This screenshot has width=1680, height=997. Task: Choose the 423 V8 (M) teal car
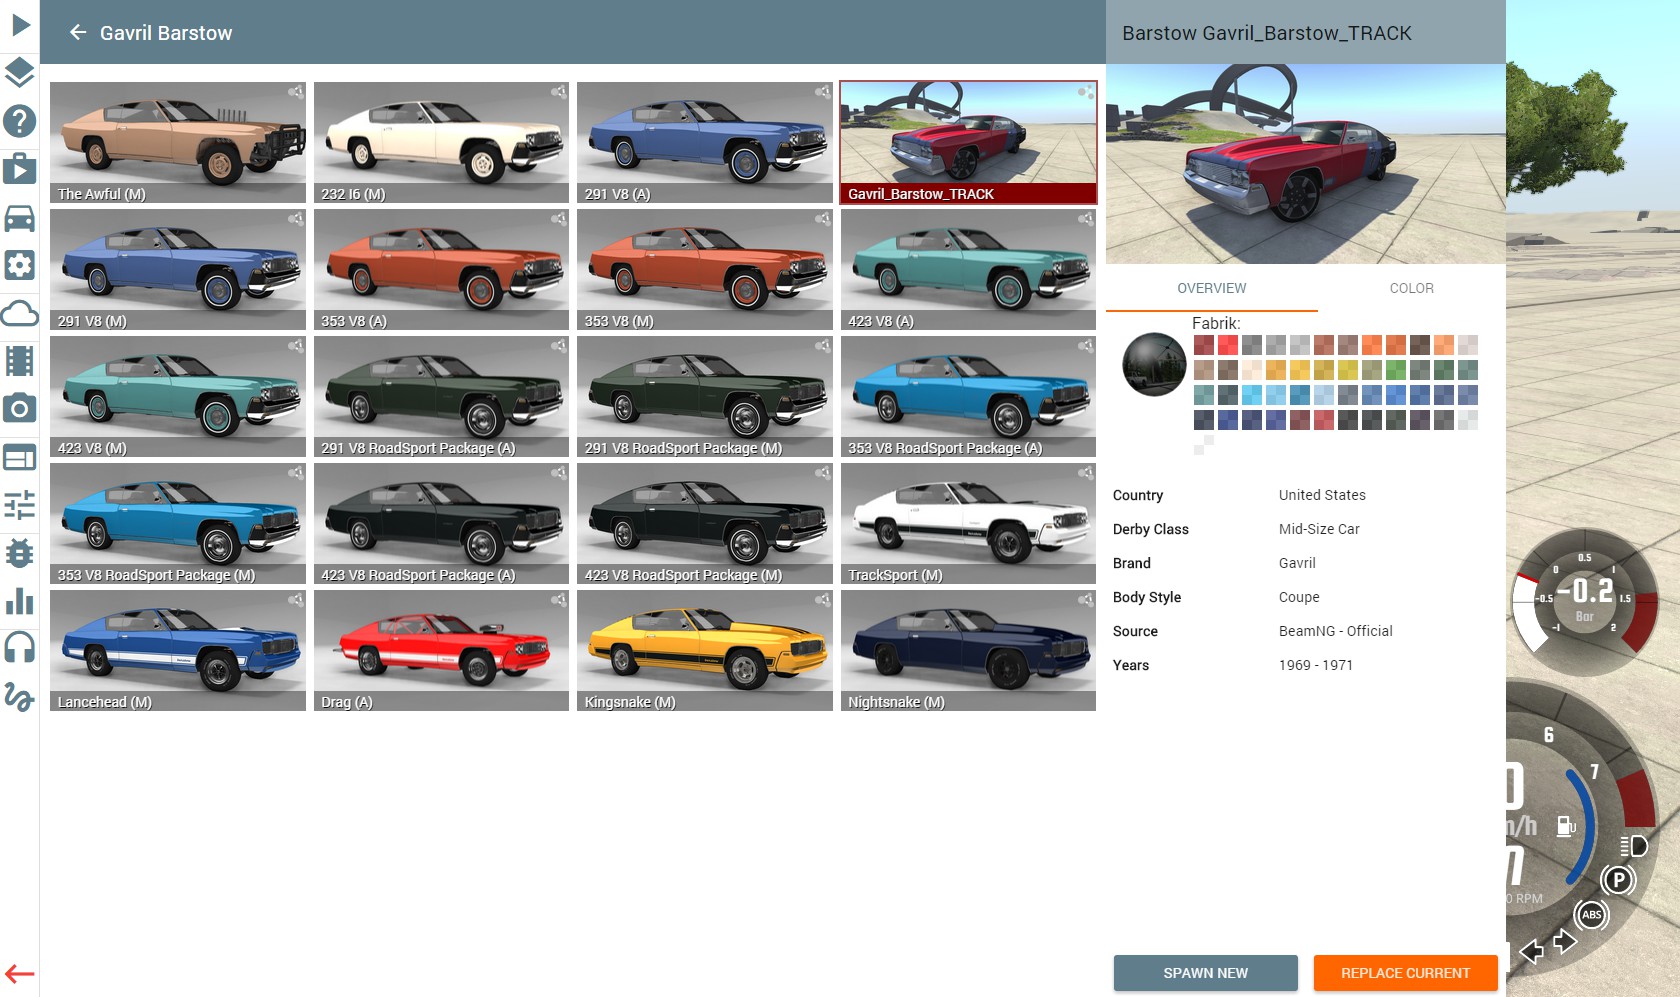point(178,397)
